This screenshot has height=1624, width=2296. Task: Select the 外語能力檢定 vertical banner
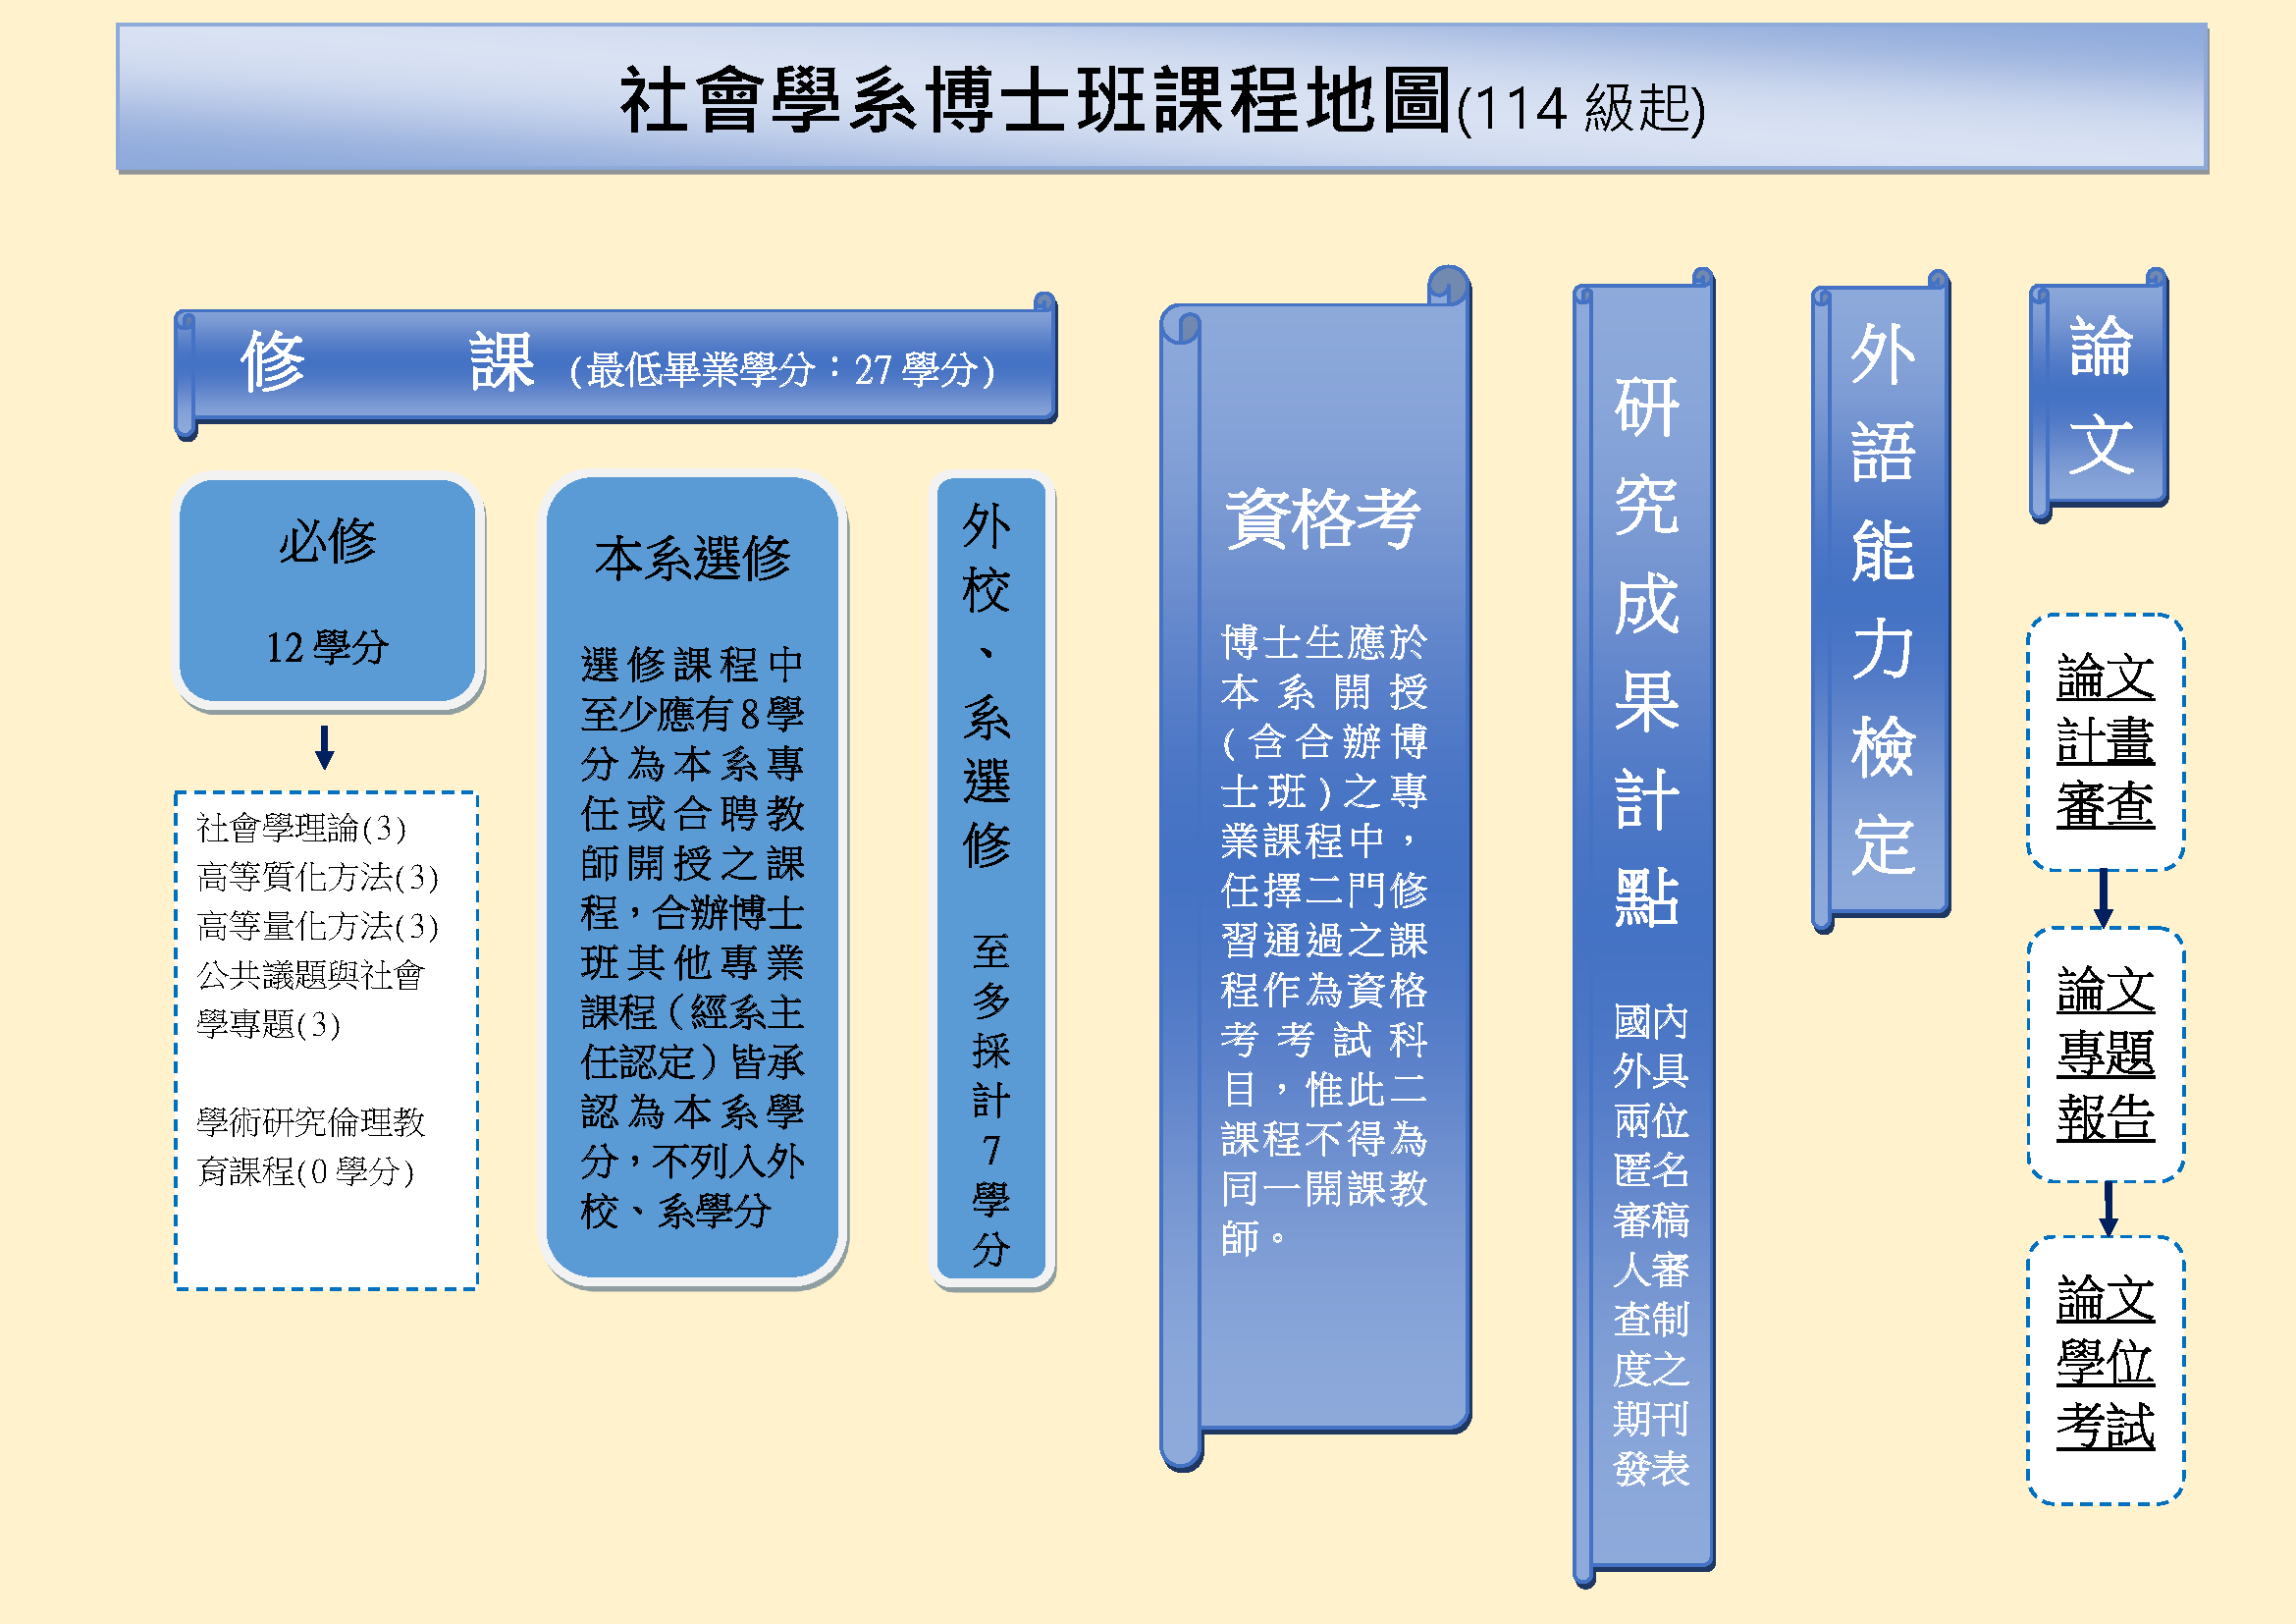click(x=1881, y=600)
